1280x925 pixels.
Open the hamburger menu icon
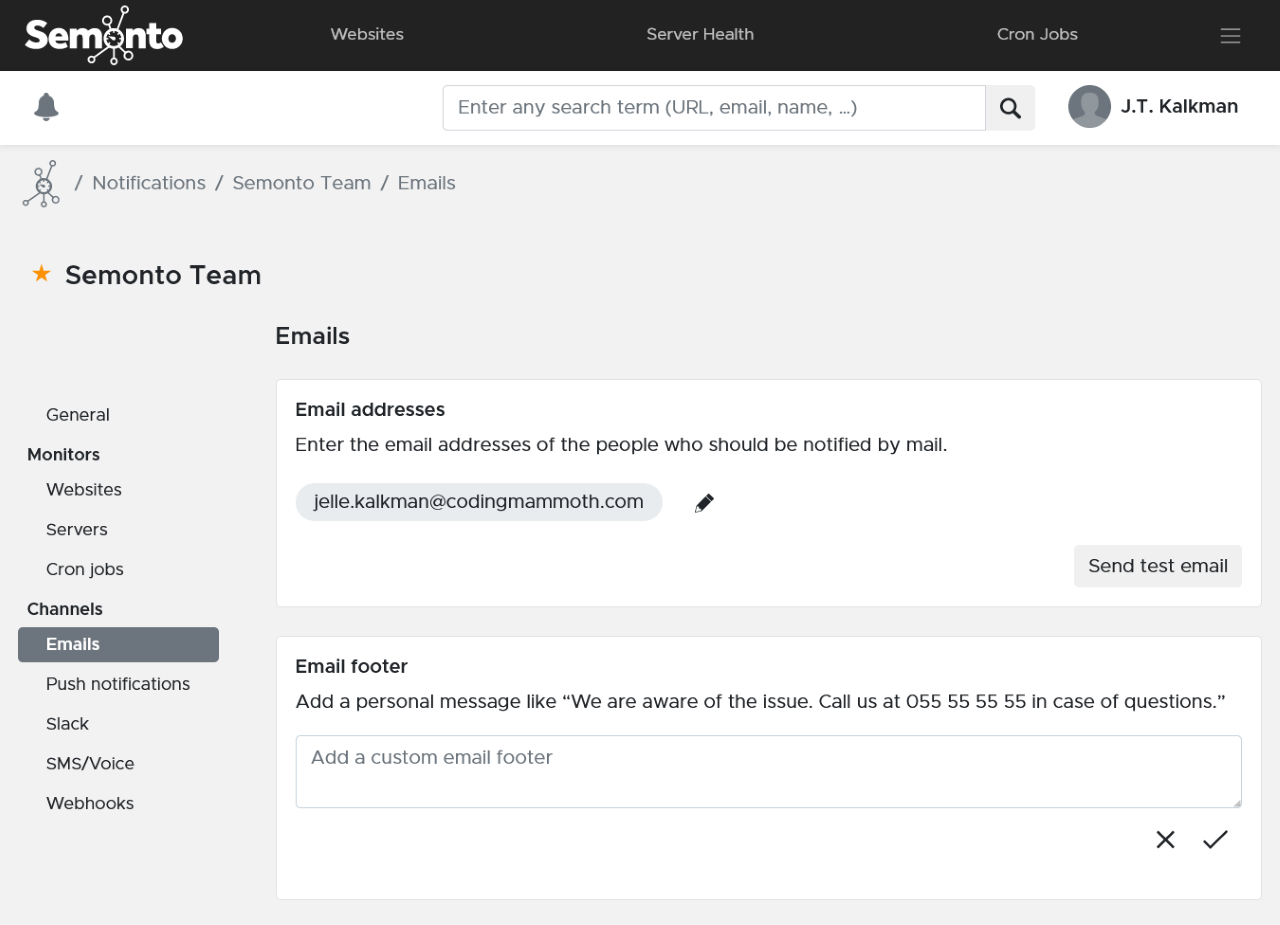(1230, 35)
